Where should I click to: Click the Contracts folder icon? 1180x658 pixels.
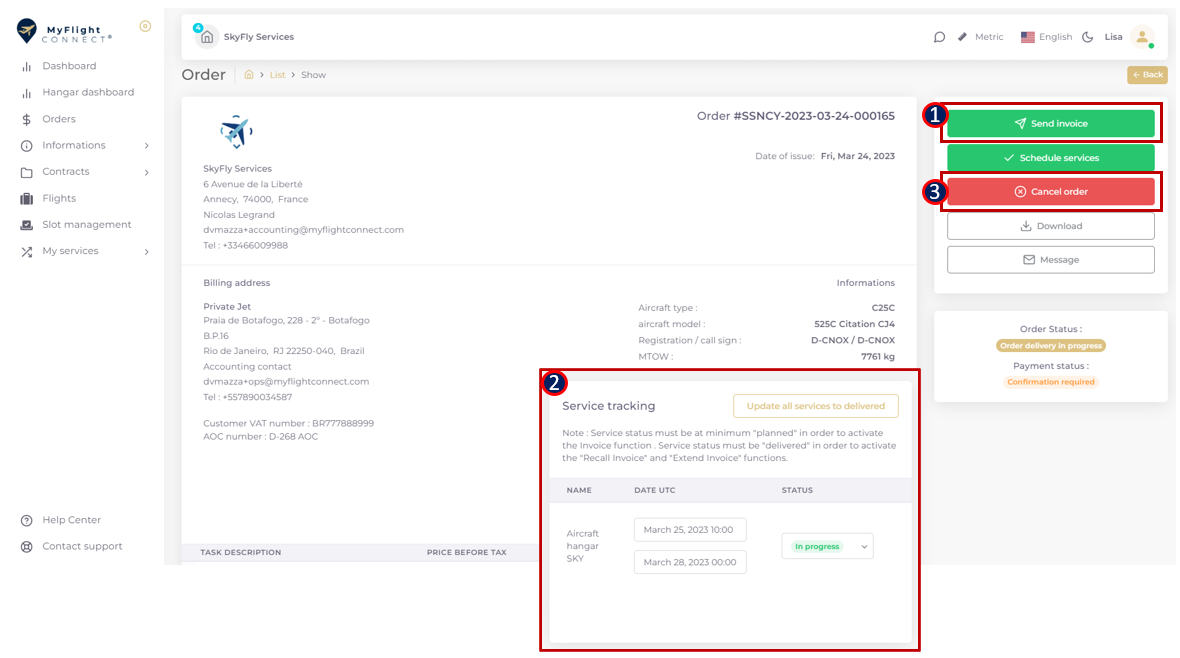(x=26, y=172)
